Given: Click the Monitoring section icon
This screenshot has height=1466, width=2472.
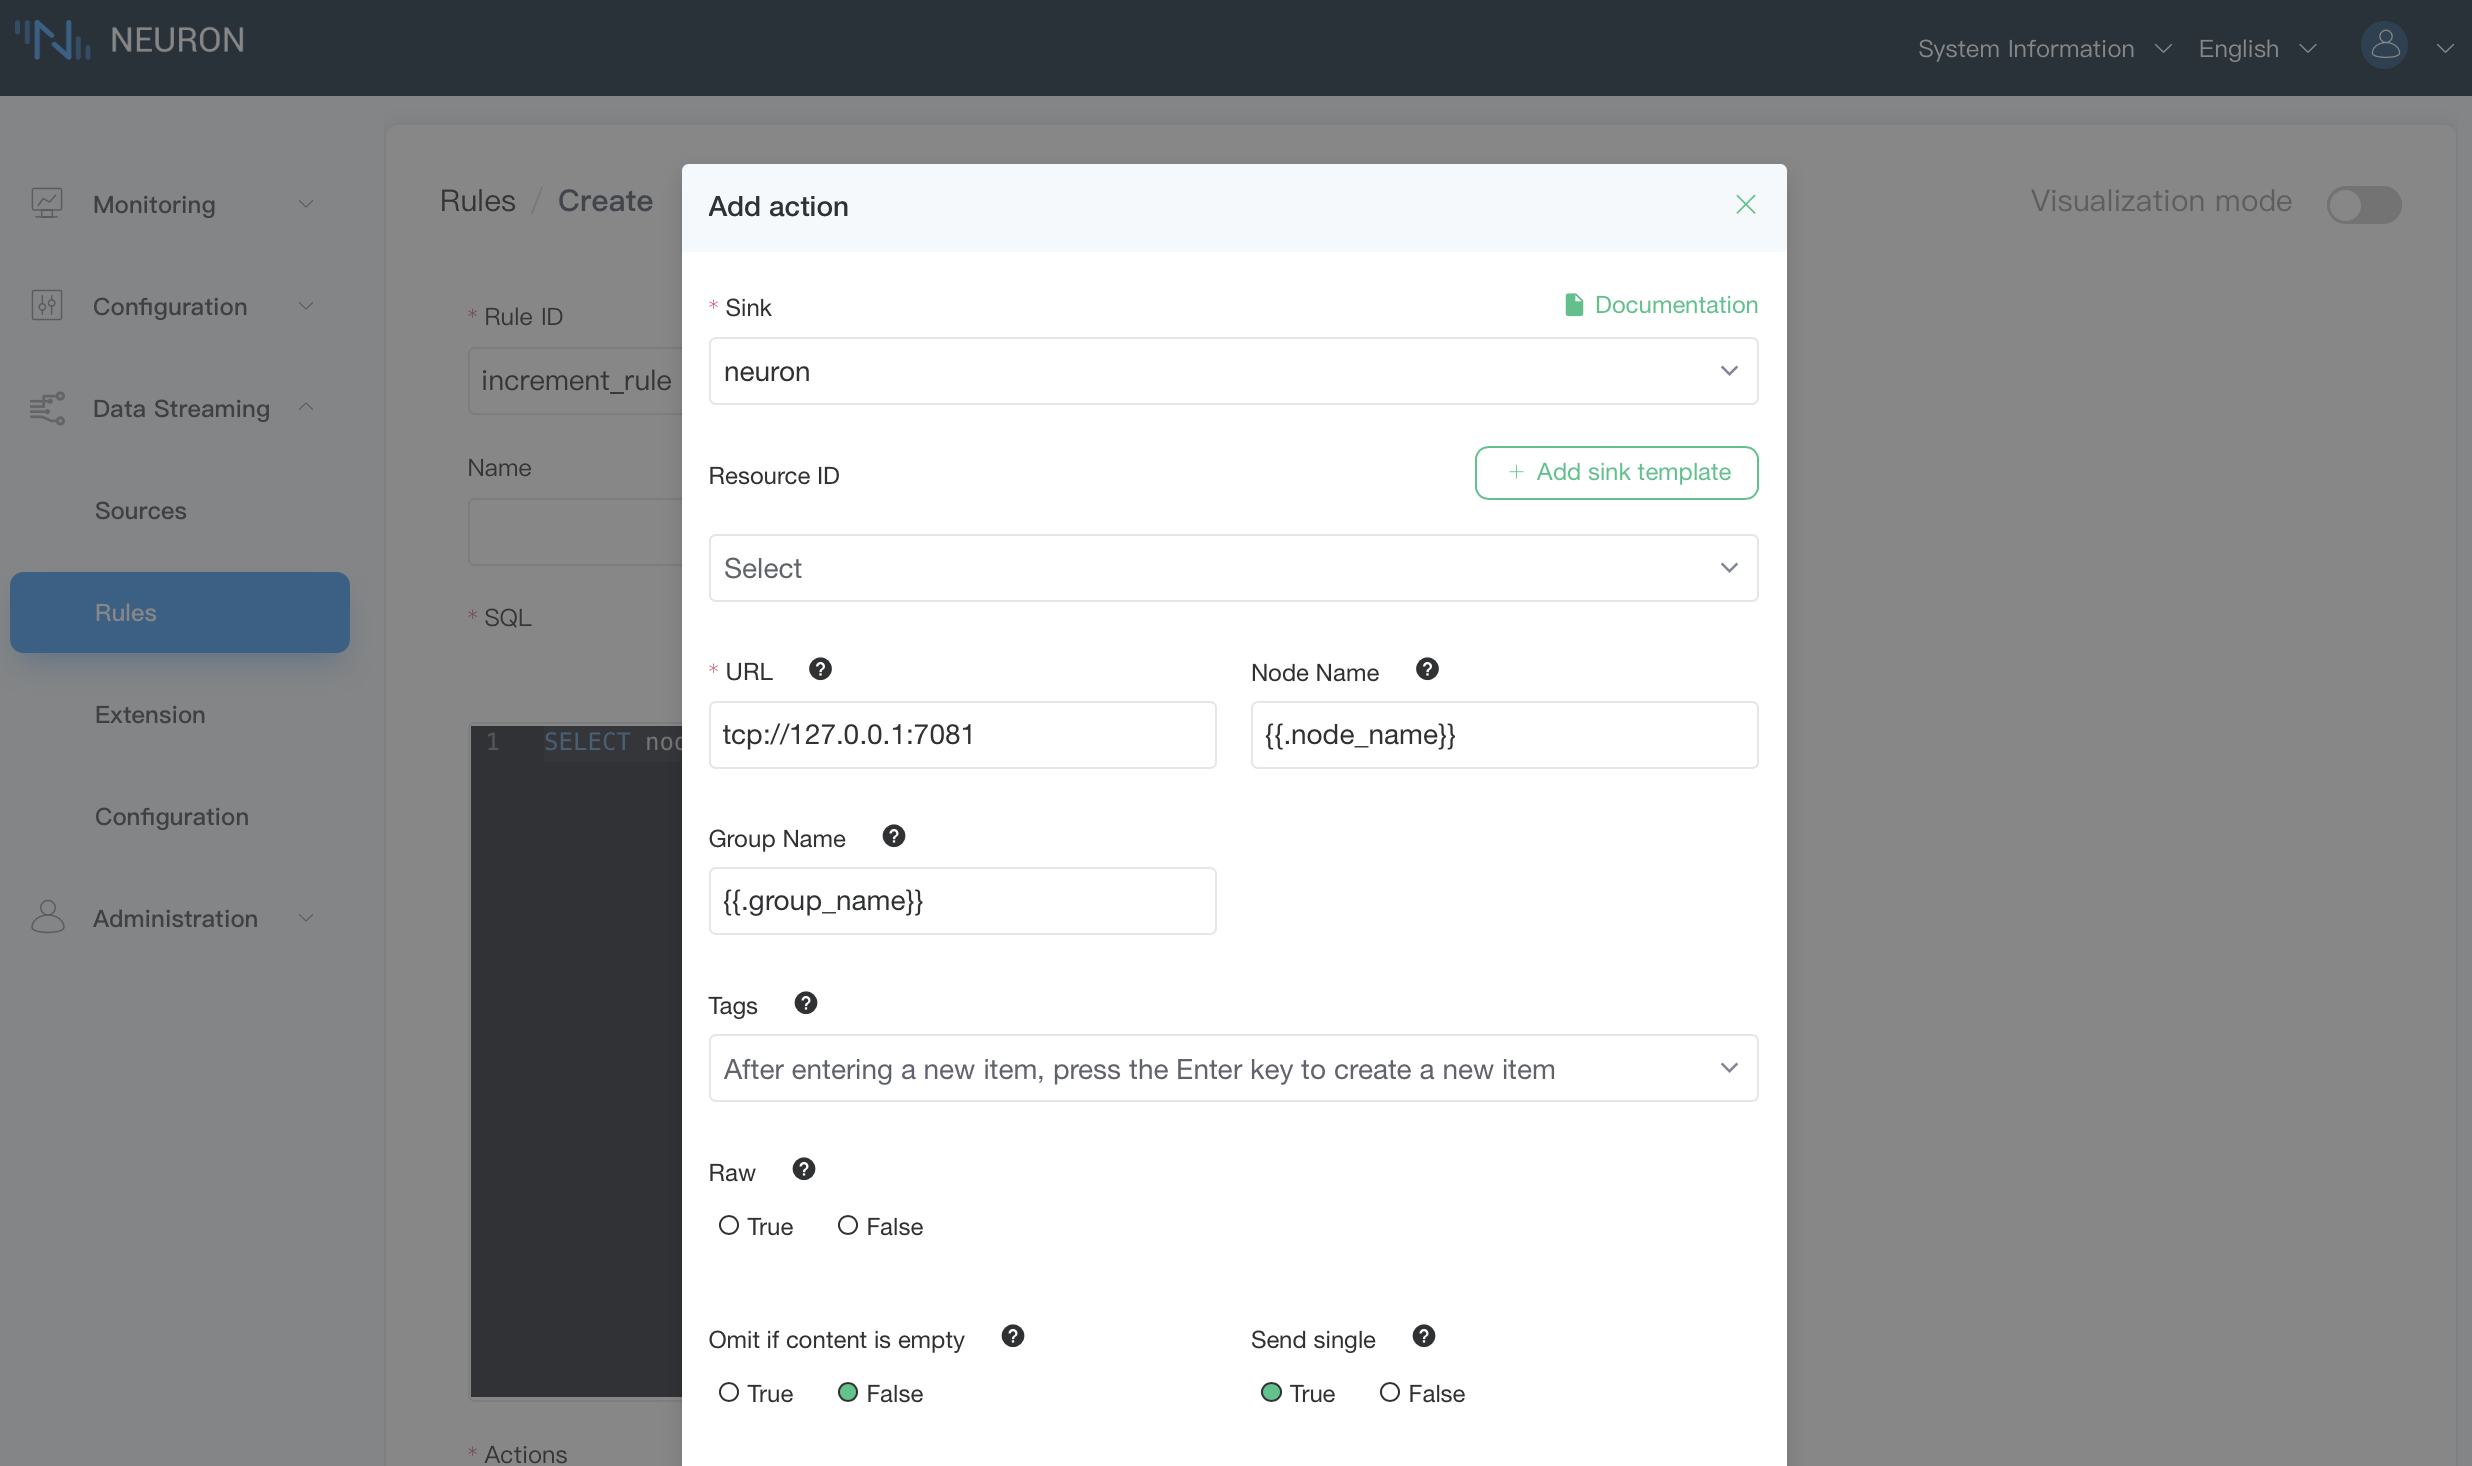Looking at the screenshot, I should pos(47,204).
